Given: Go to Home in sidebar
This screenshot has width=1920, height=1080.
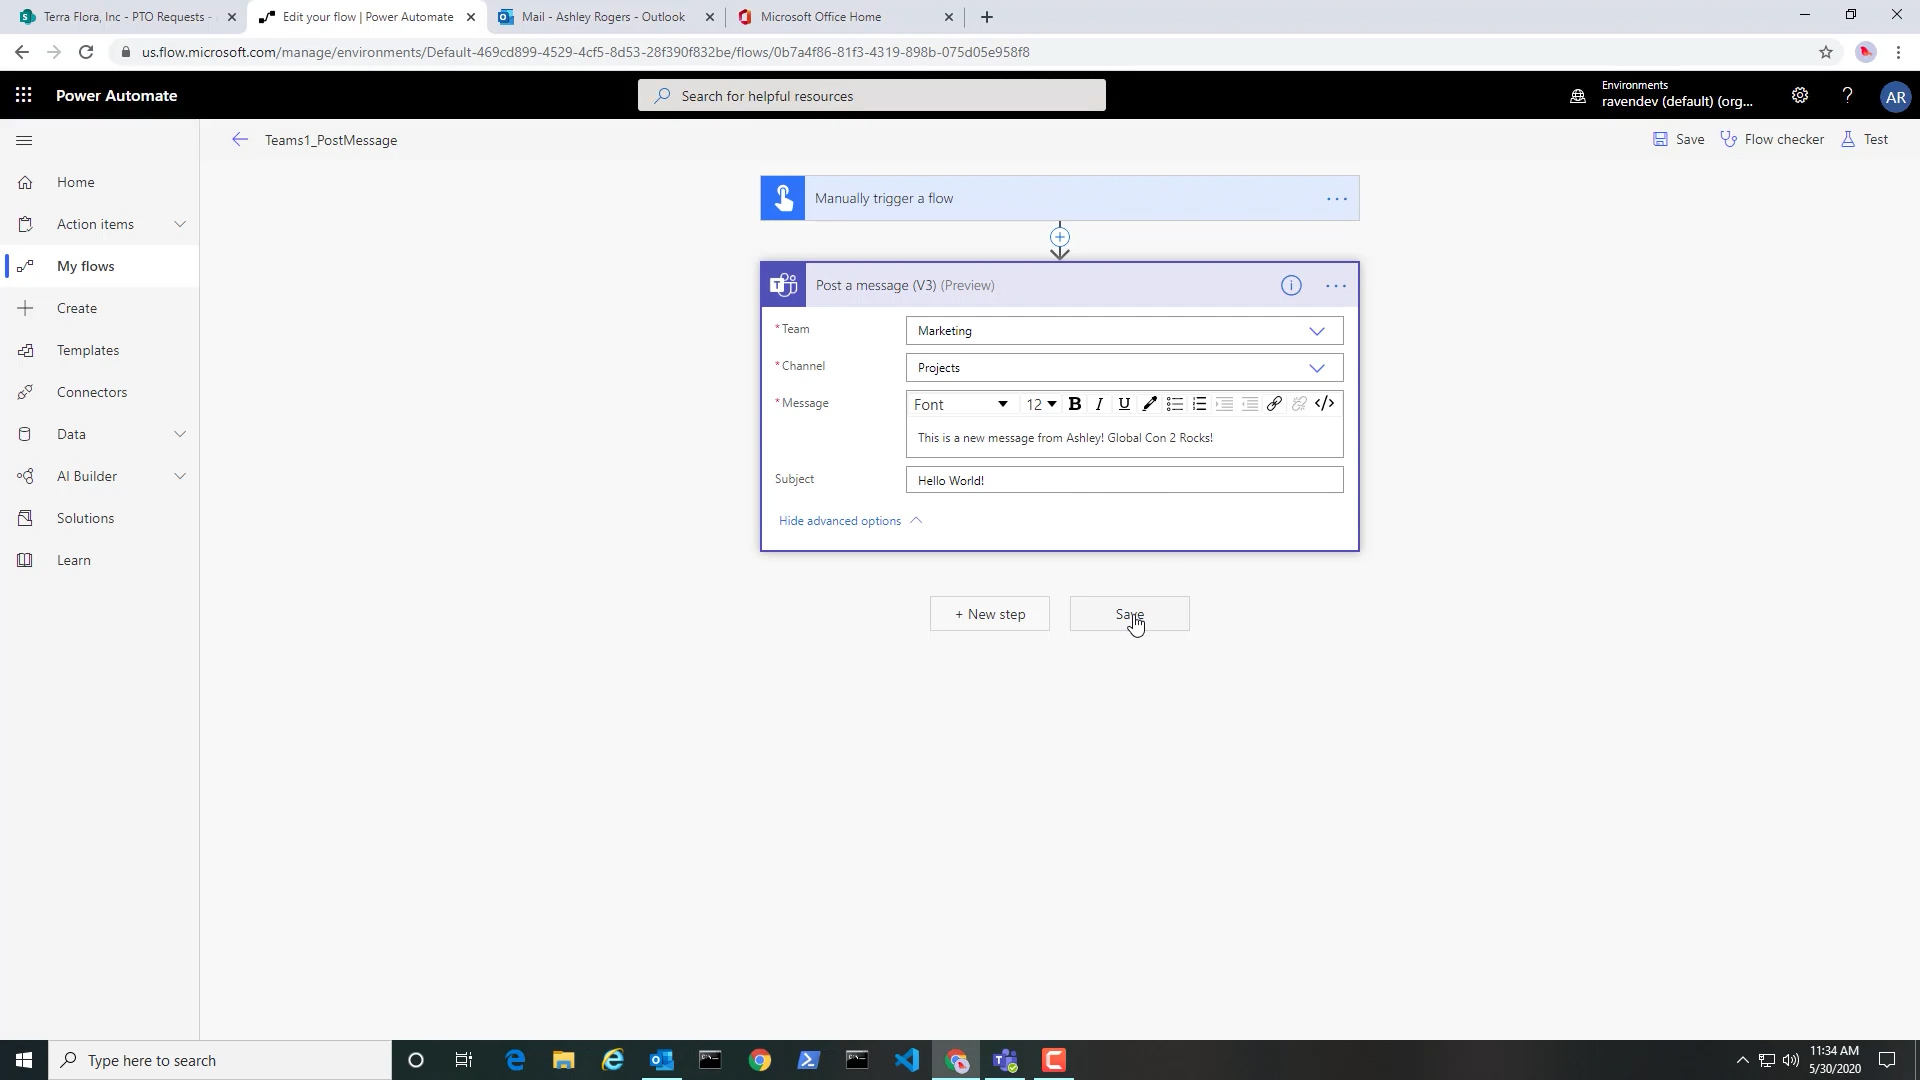Looking at the screenshot, I should pos(100,182).
